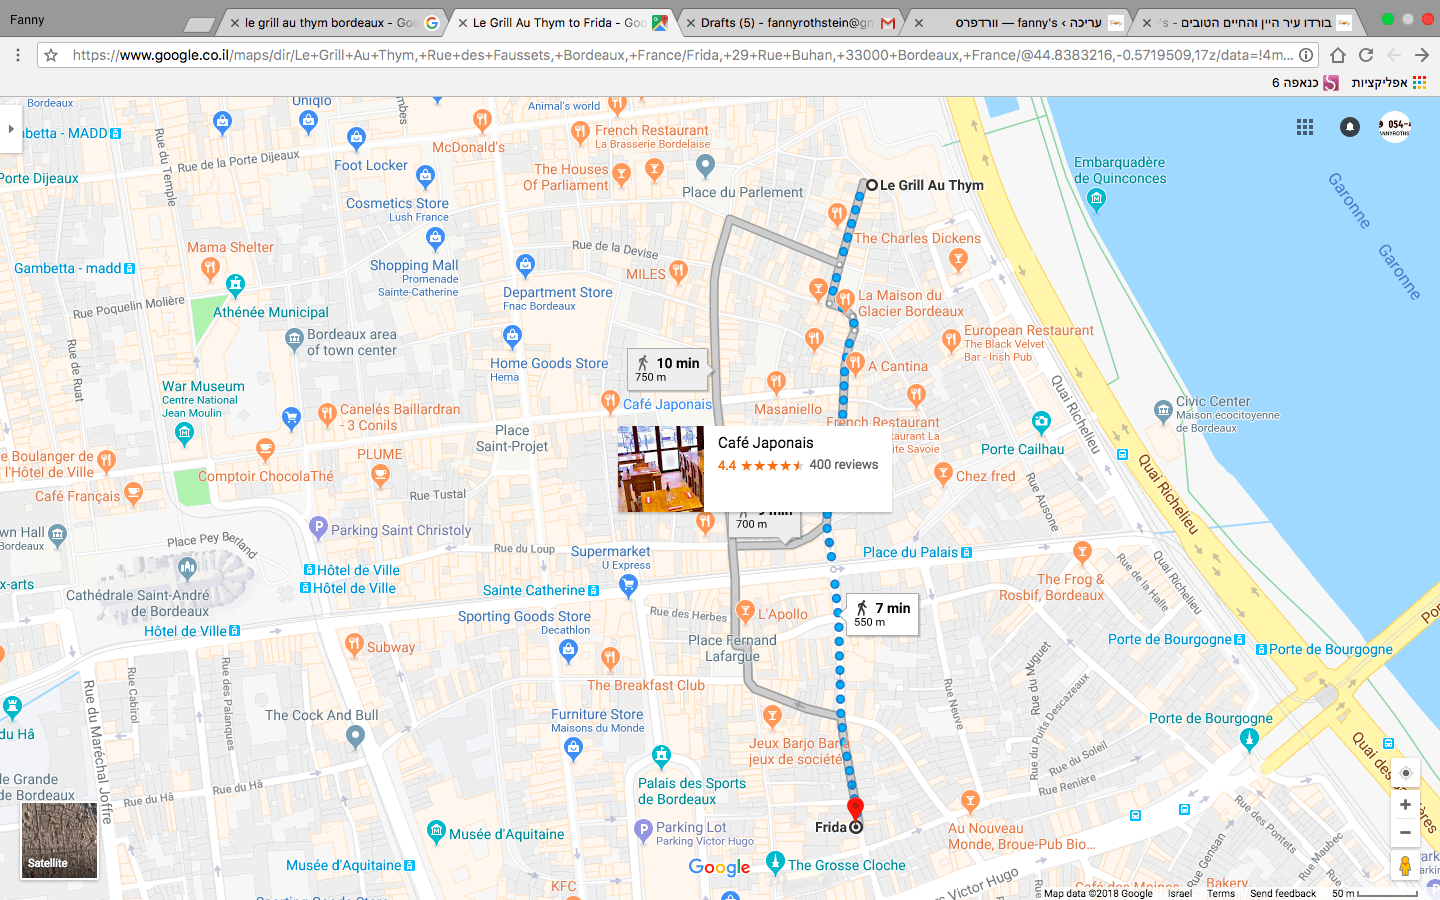
Task: Show your current location
Action: pyautogui.click(x=1405, y=773)
